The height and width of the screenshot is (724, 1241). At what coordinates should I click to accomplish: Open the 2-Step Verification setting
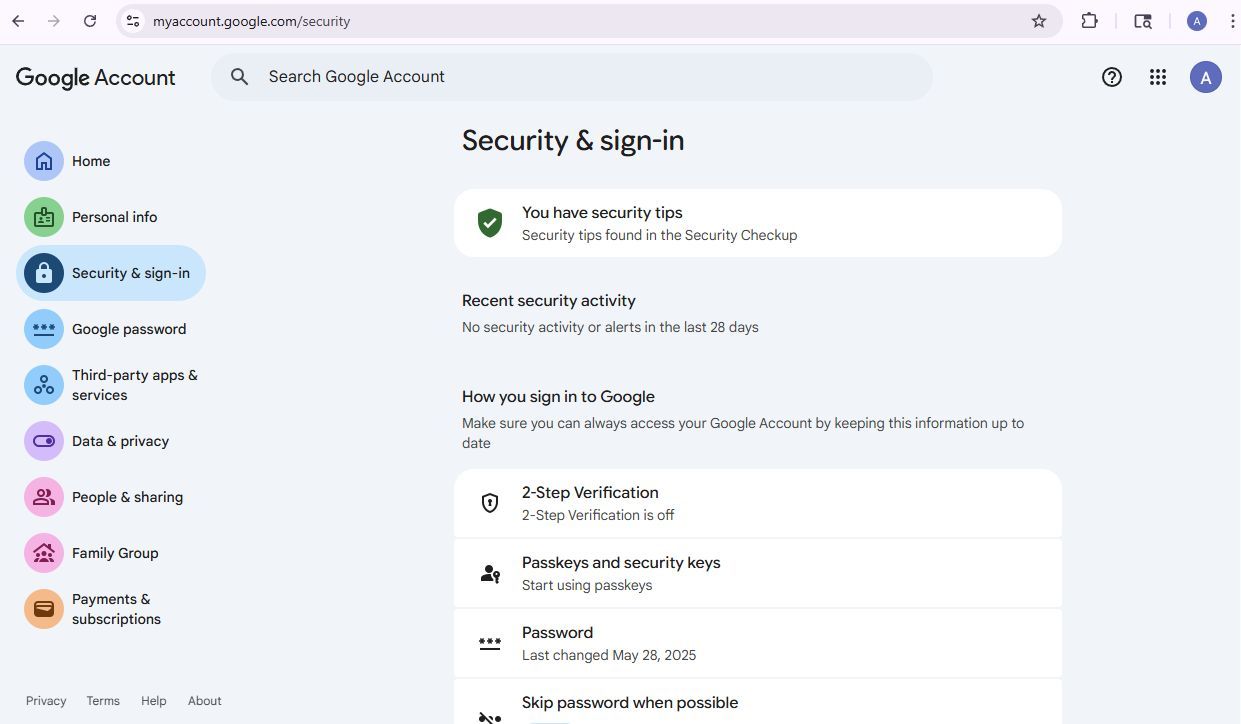pos(758,503)
